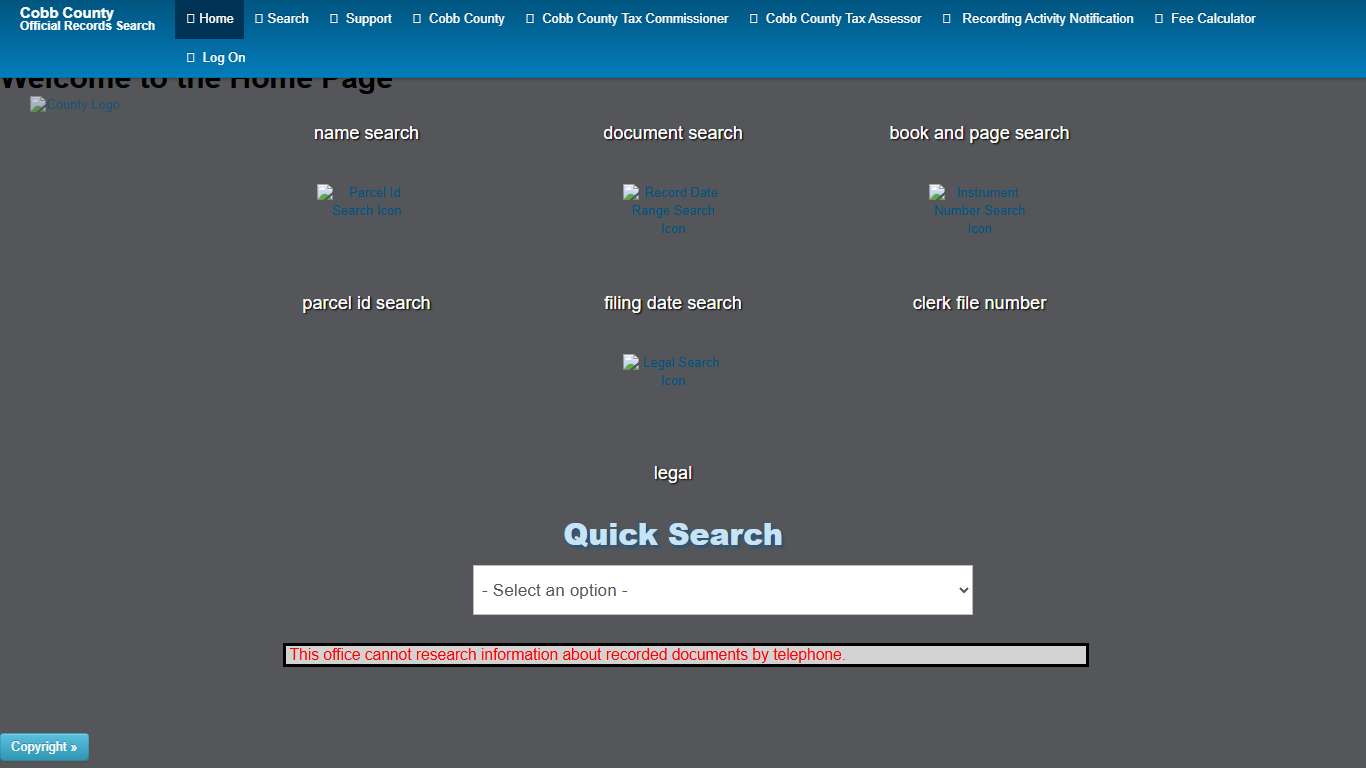1366x768 pixels.
Task: Open book and page search
Action: 978,132
